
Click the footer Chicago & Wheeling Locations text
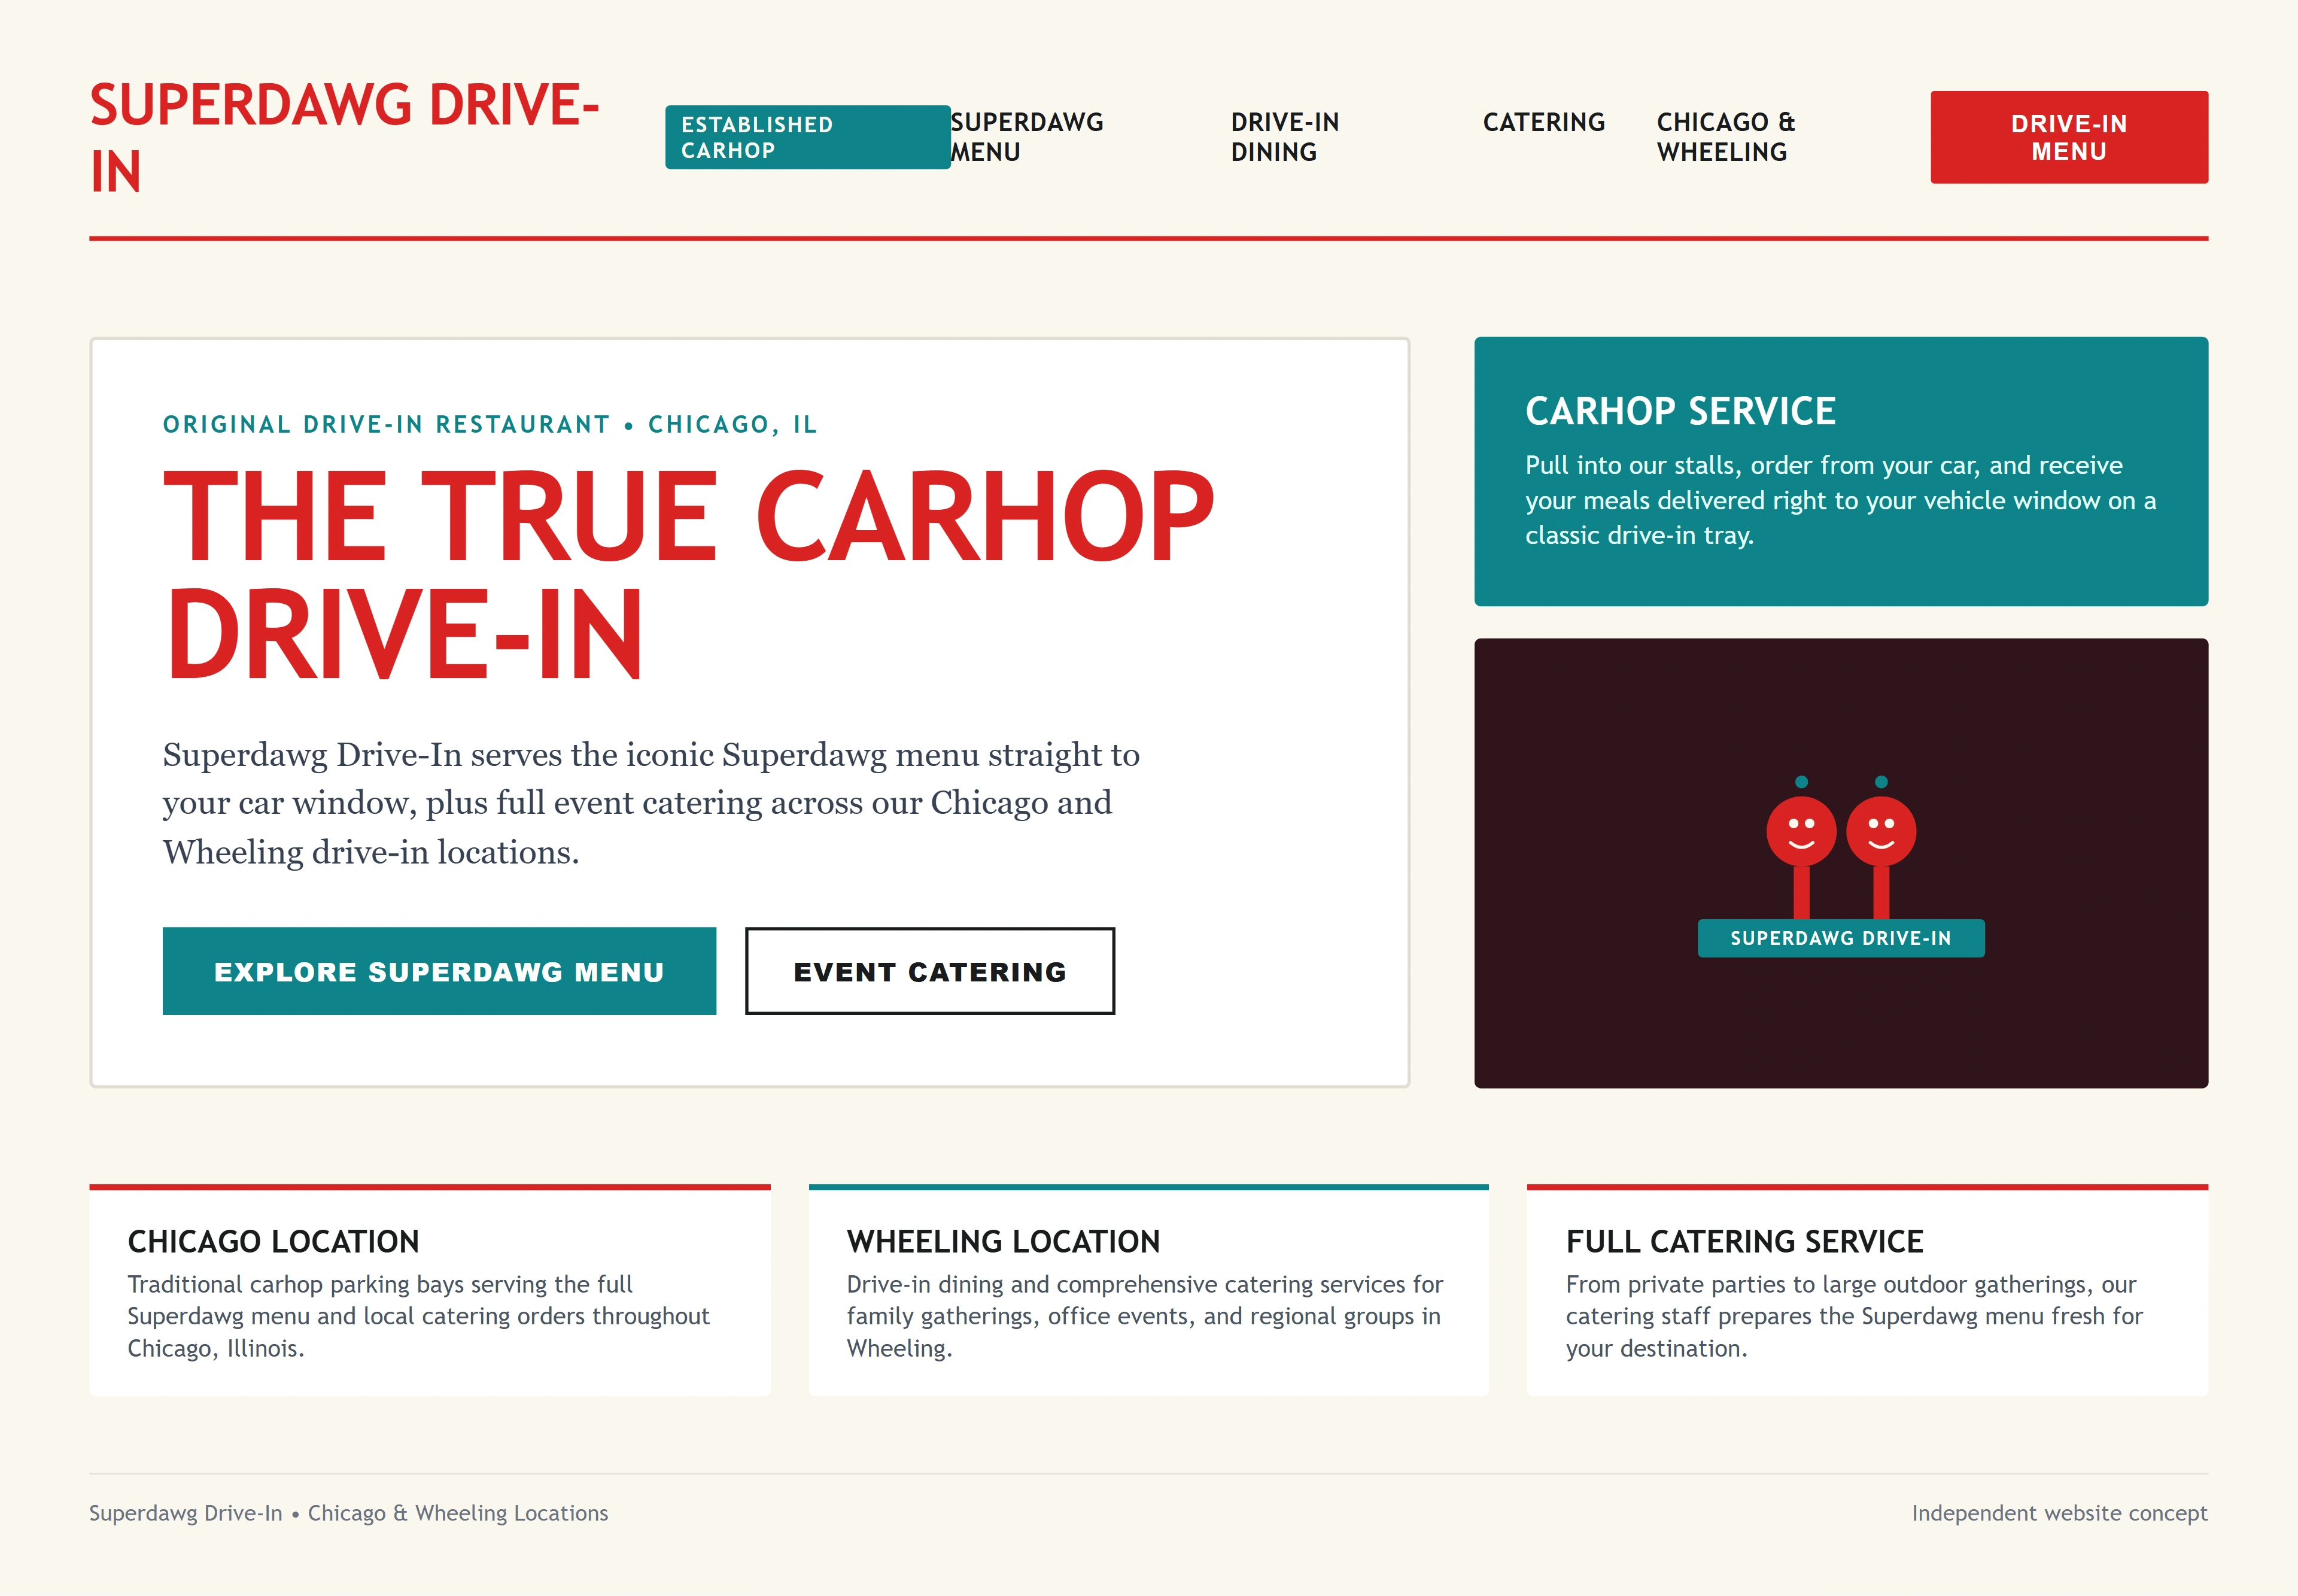click(x=458, y=1513)
